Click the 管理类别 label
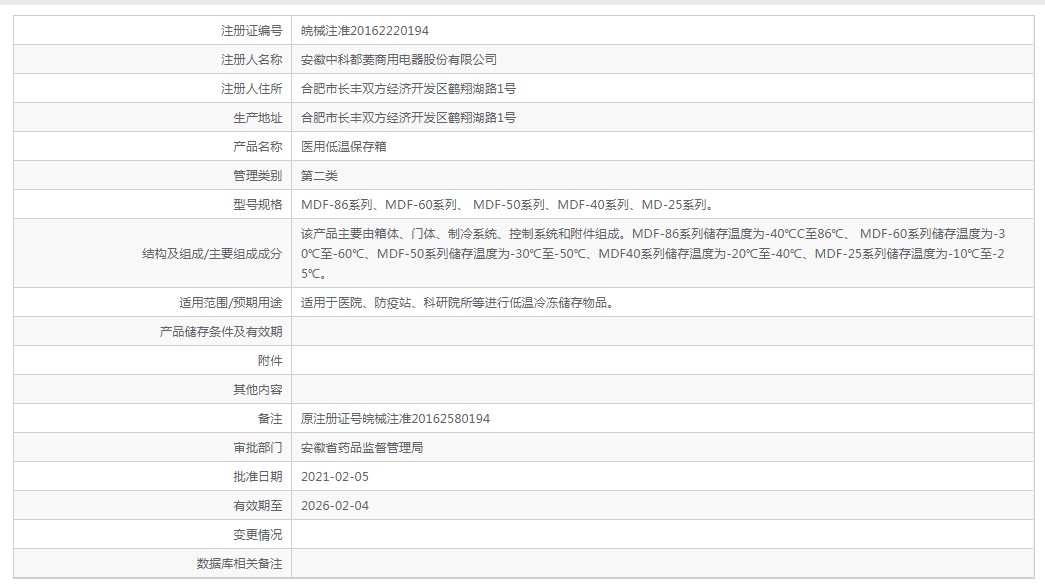This screenshot has width=1045, height=588. (257, 176)
